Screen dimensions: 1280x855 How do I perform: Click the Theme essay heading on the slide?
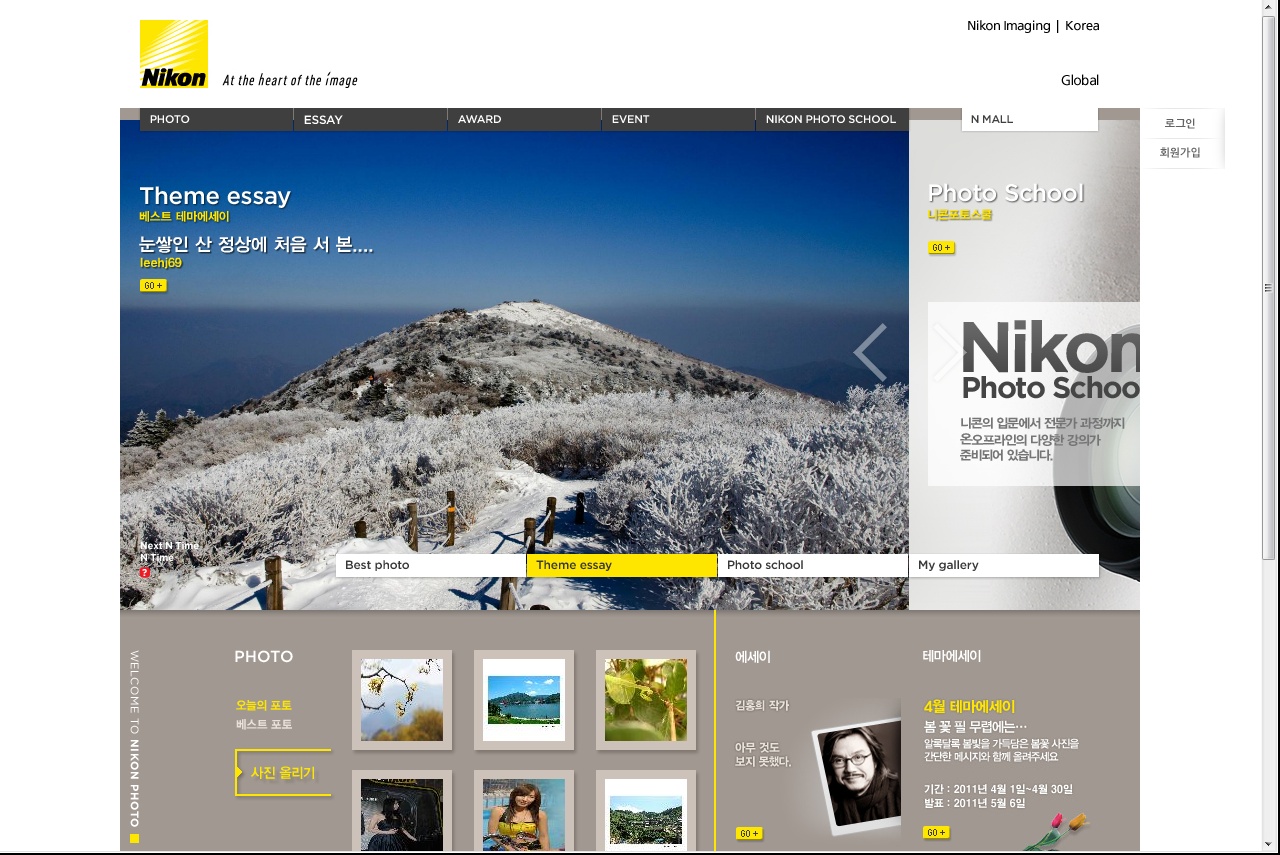(x=215, y=196)
